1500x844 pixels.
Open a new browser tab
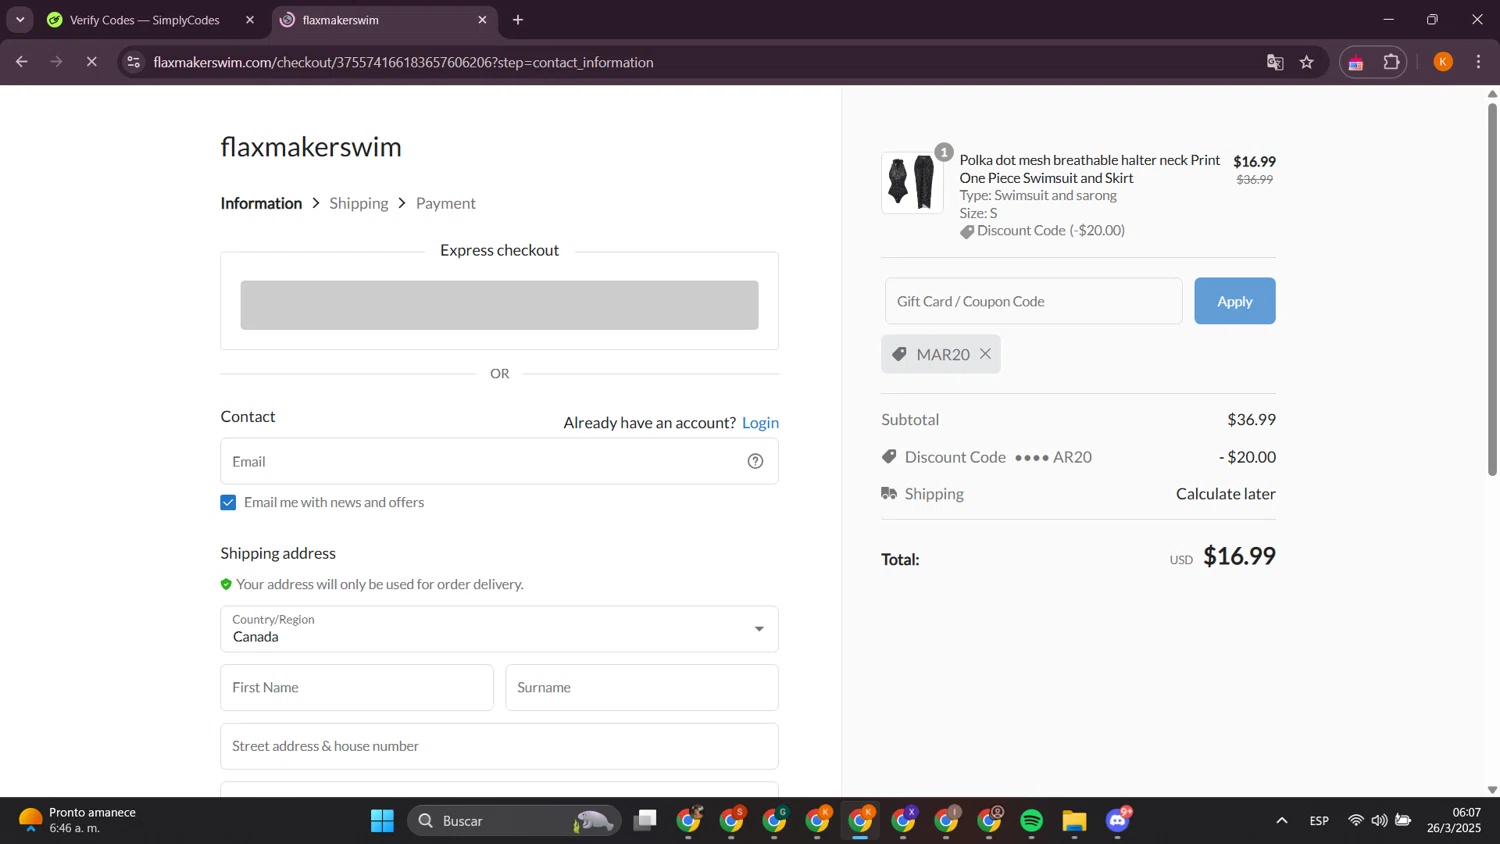(x=518, y=20)
